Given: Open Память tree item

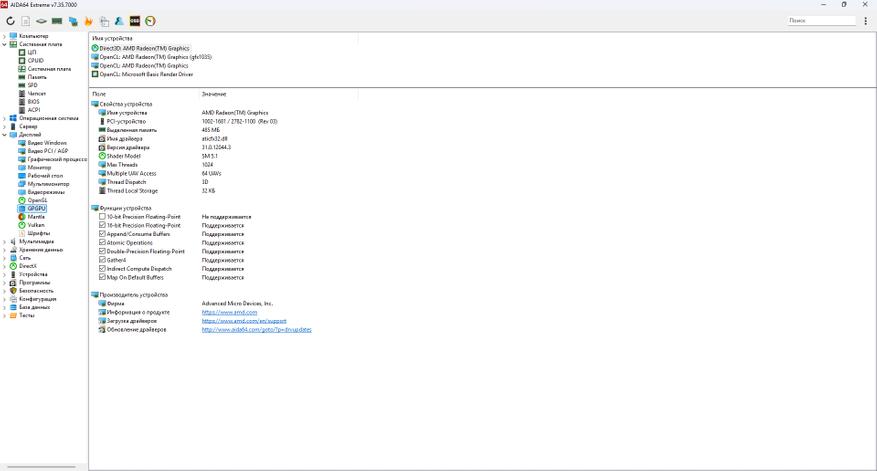Looking at the screenshot, I should pyautogui.click(x=37, y=77).
